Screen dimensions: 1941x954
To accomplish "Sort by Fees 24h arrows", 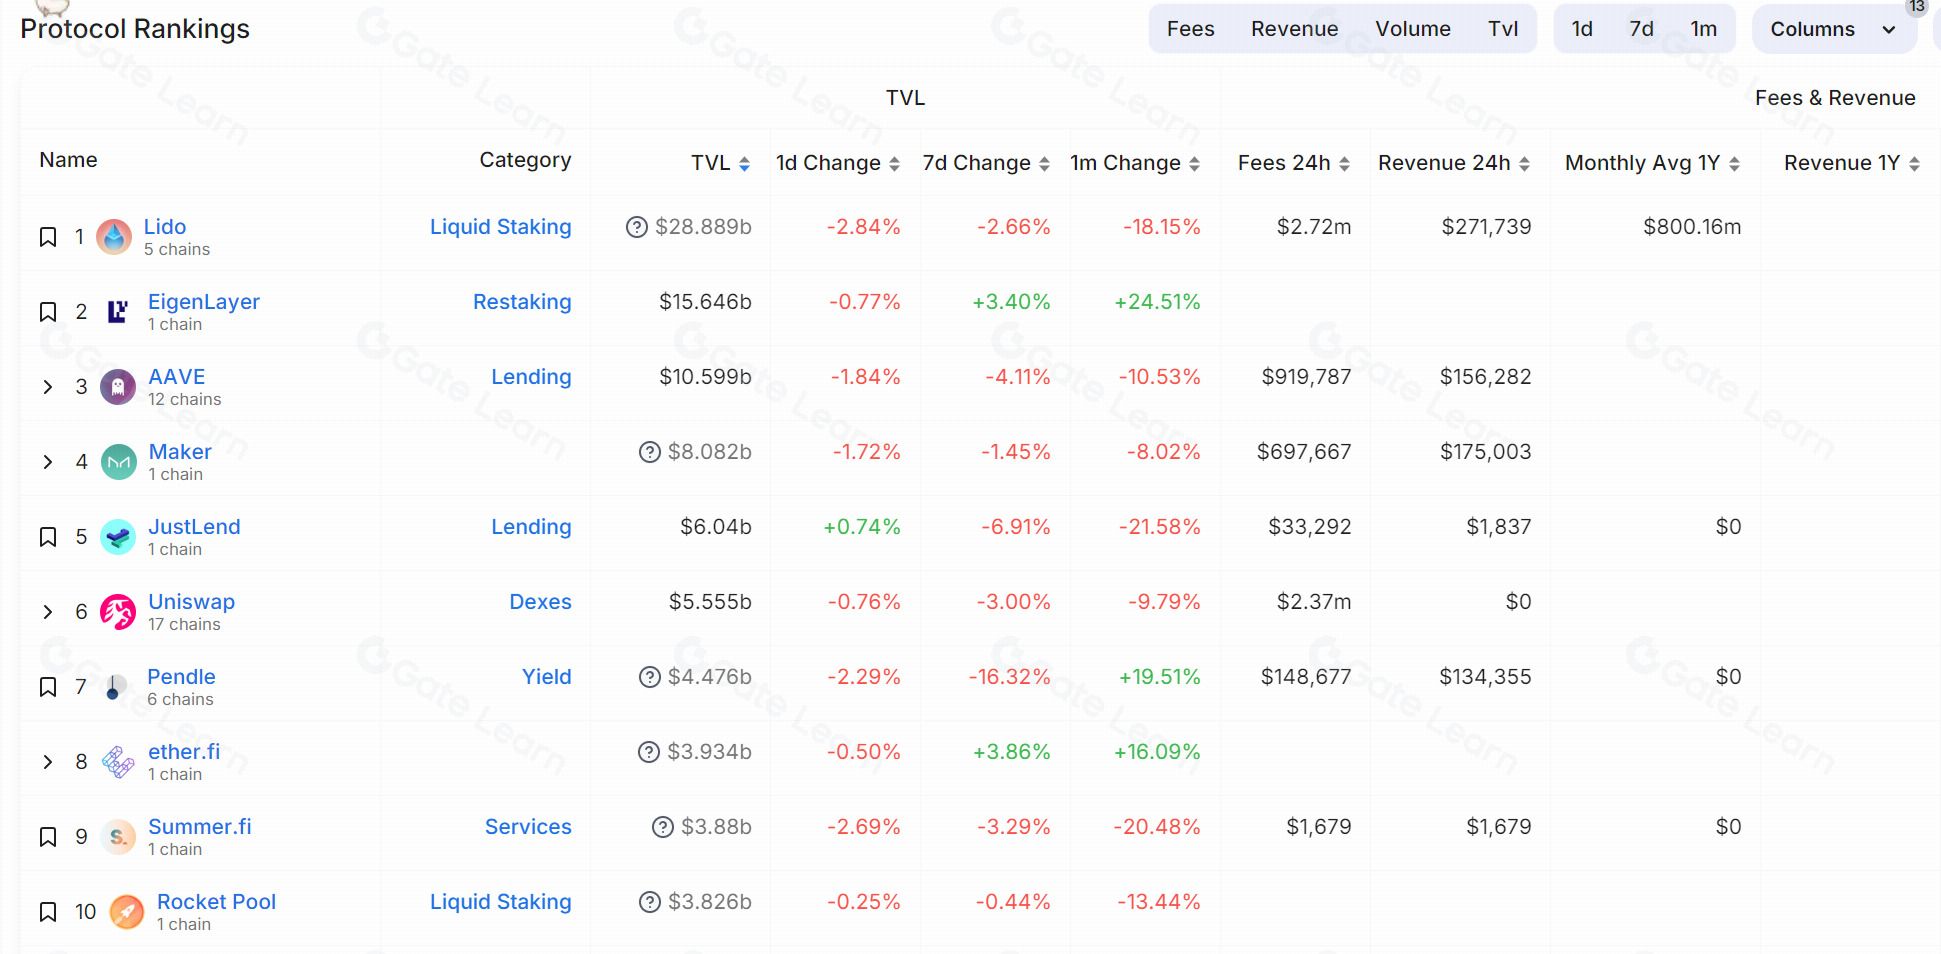I will click(x=1344, y=164).
